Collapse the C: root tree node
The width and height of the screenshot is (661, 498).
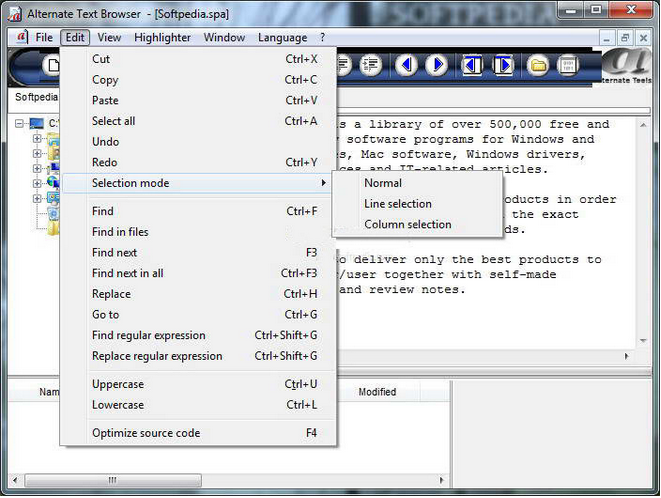point(19,124)
